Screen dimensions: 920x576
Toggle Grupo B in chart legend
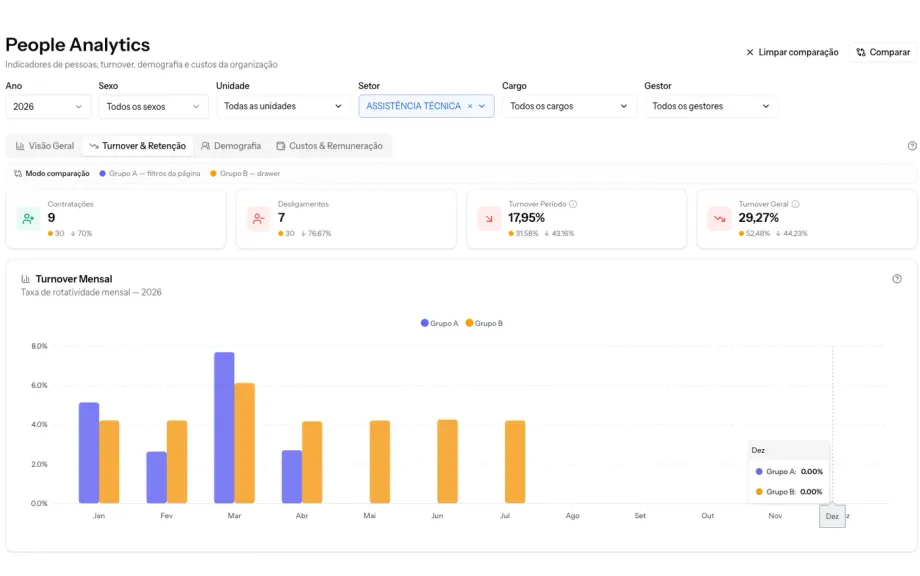(x=484, y=323)
